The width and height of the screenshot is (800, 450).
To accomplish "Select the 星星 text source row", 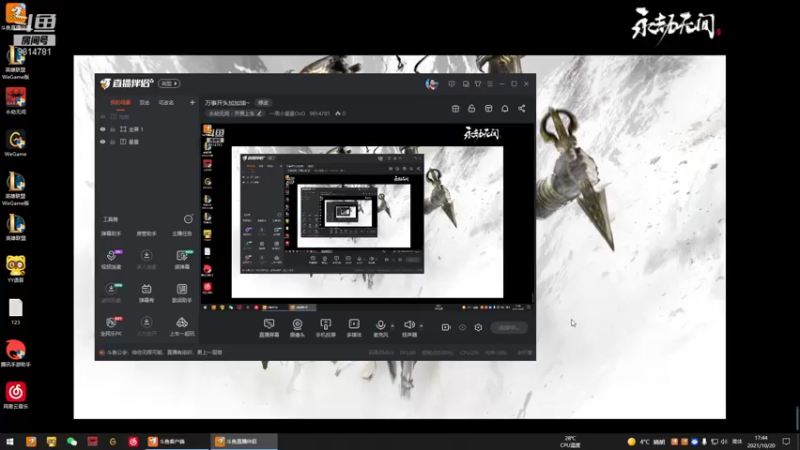I will coord(147,142).
